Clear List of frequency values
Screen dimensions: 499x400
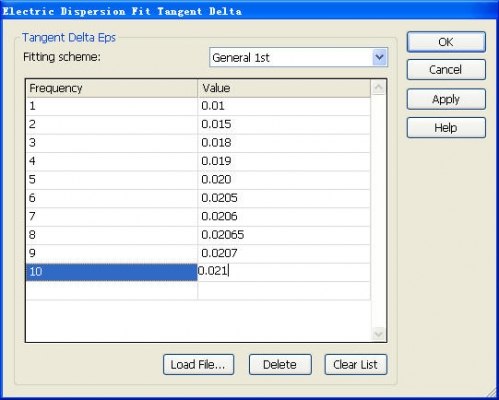356,365
